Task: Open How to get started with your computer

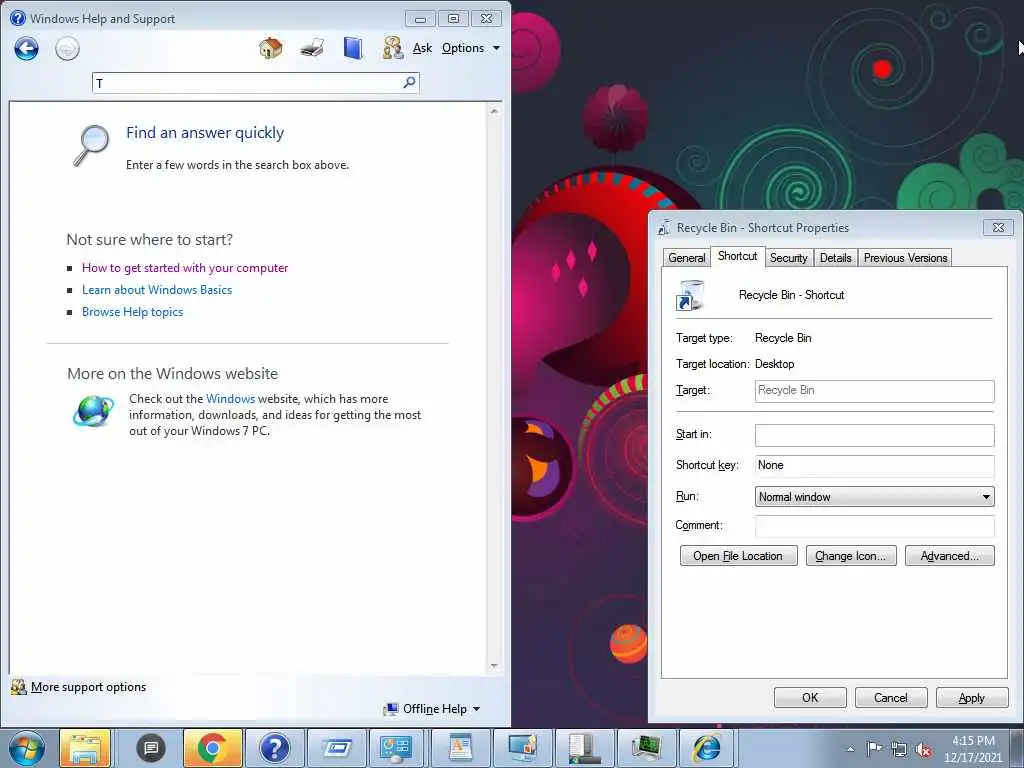Action: [185, 268]
